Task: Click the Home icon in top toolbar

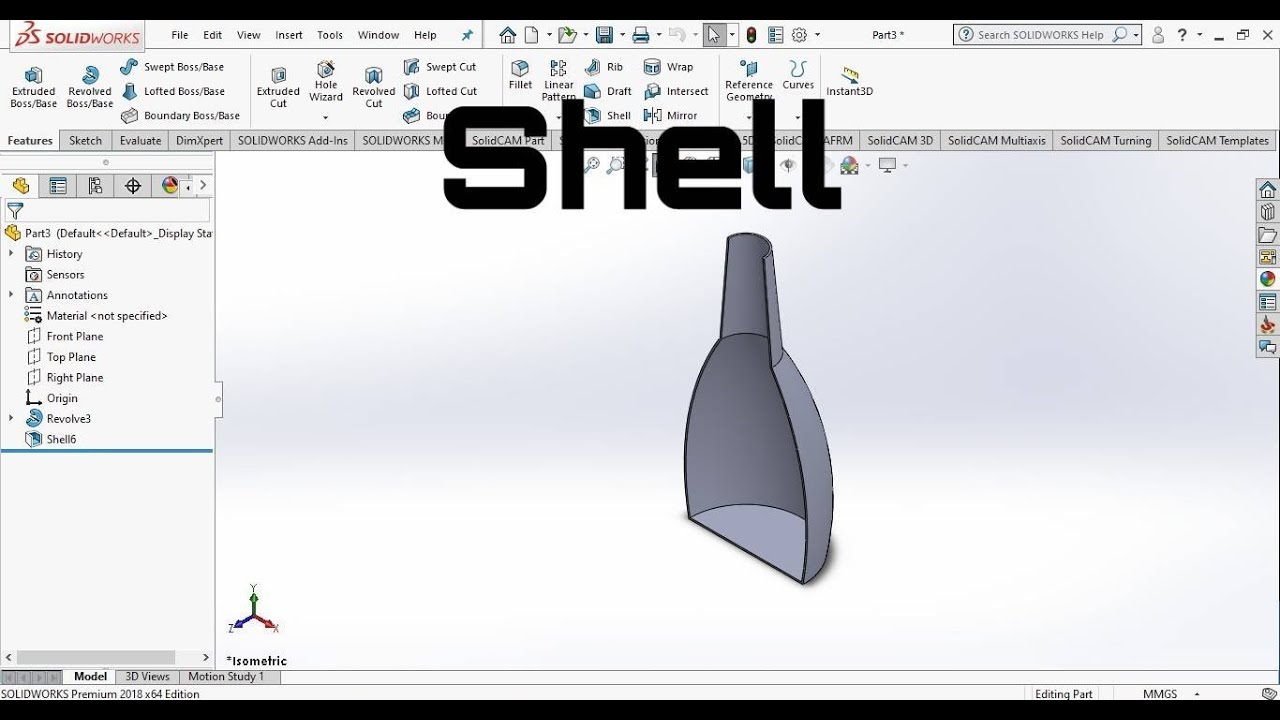Action: (x=508, y=35)
